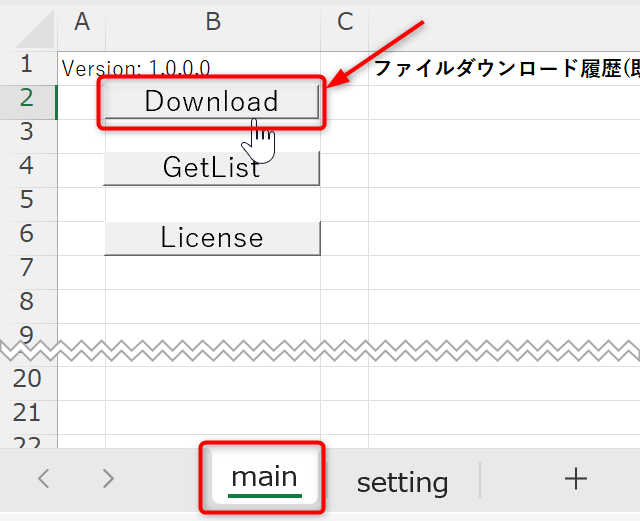Open License via its button
The height and width of the screenshot is (521, 640).
click(x=211, y=238)
